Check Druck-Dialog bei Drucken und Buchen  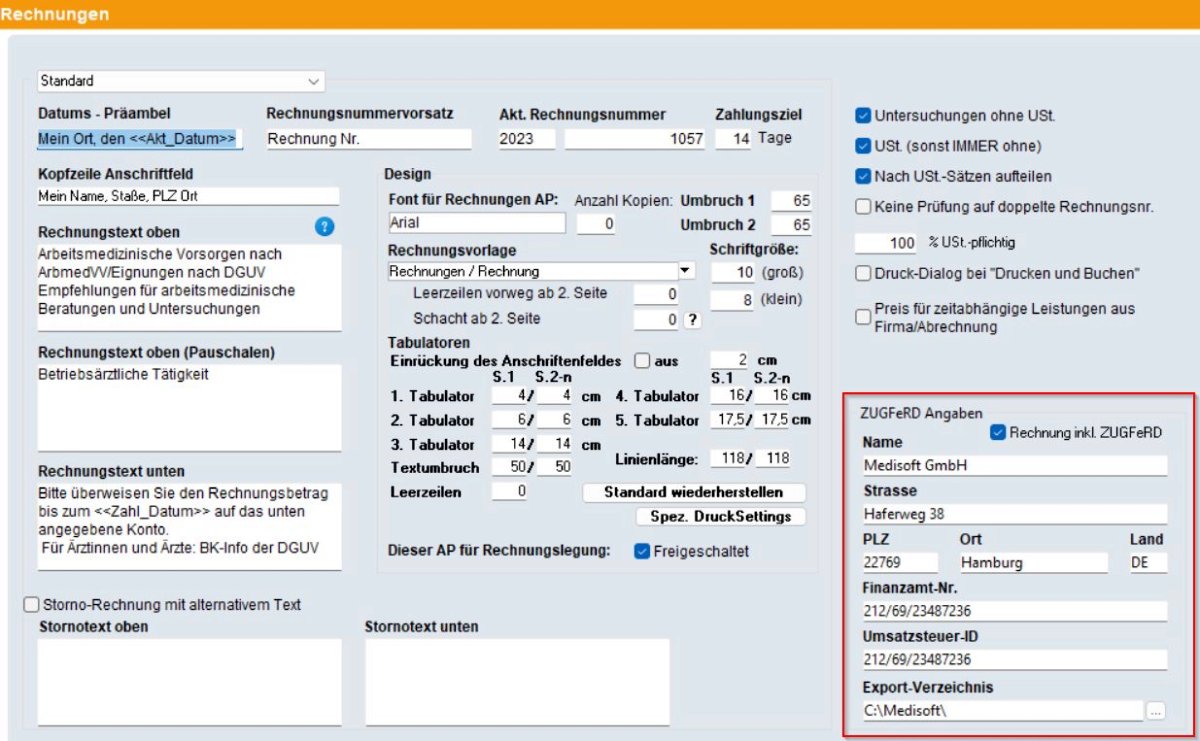click(863, 273)
